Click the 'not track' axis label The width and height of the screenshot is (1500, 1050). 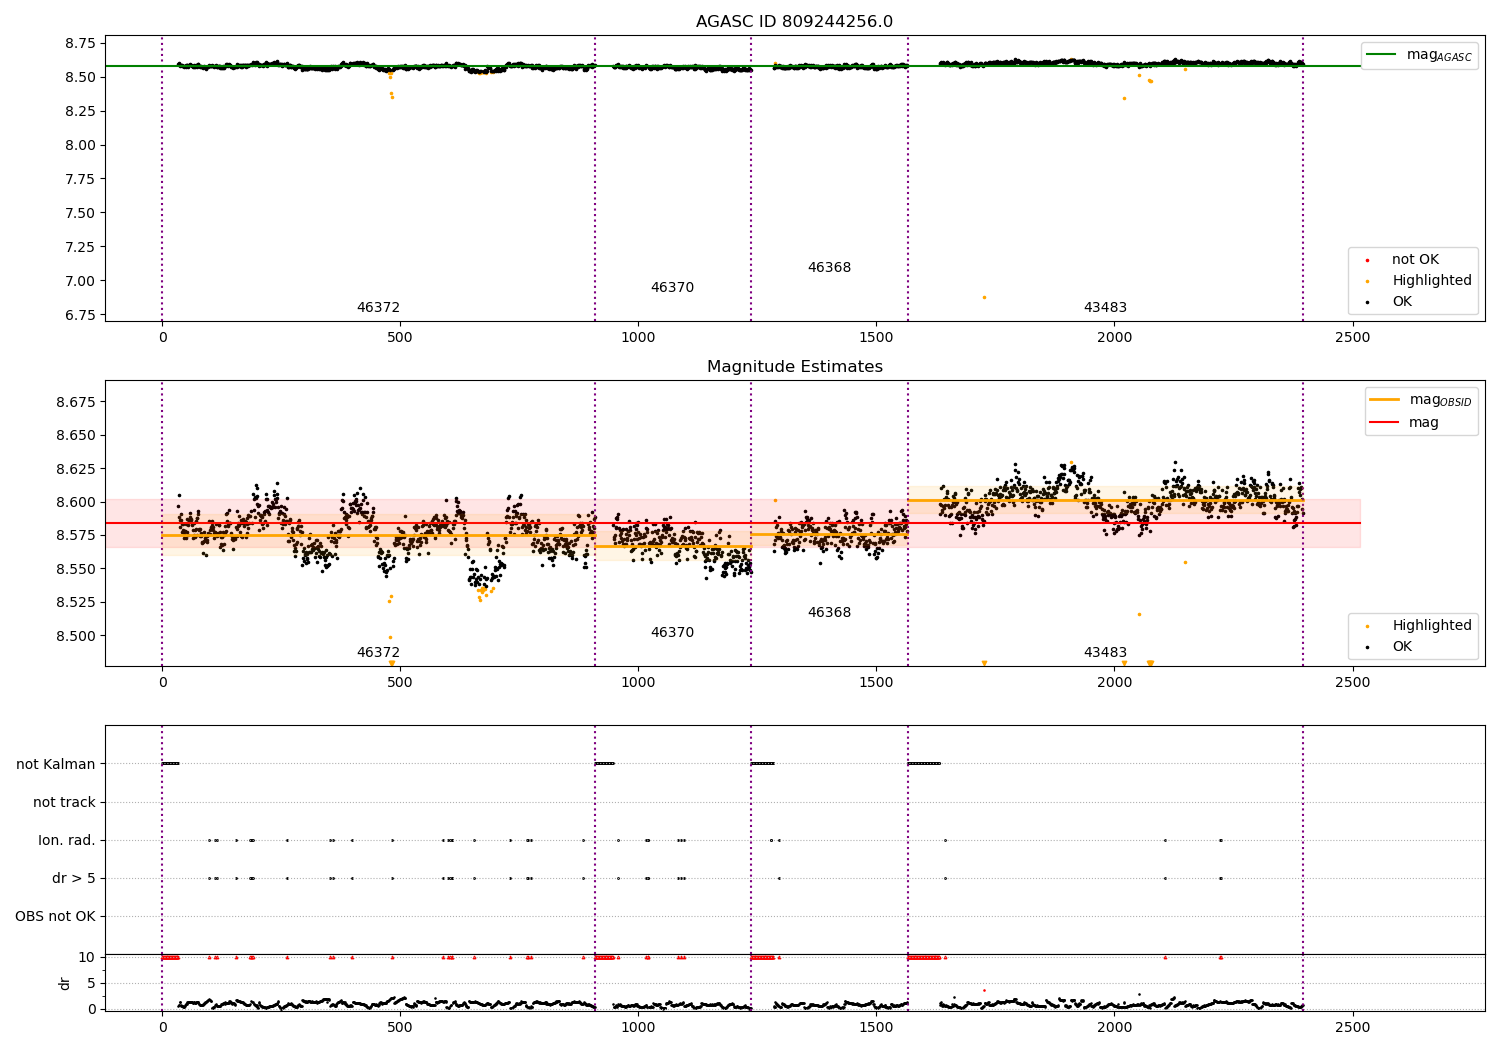pos(64,802)
